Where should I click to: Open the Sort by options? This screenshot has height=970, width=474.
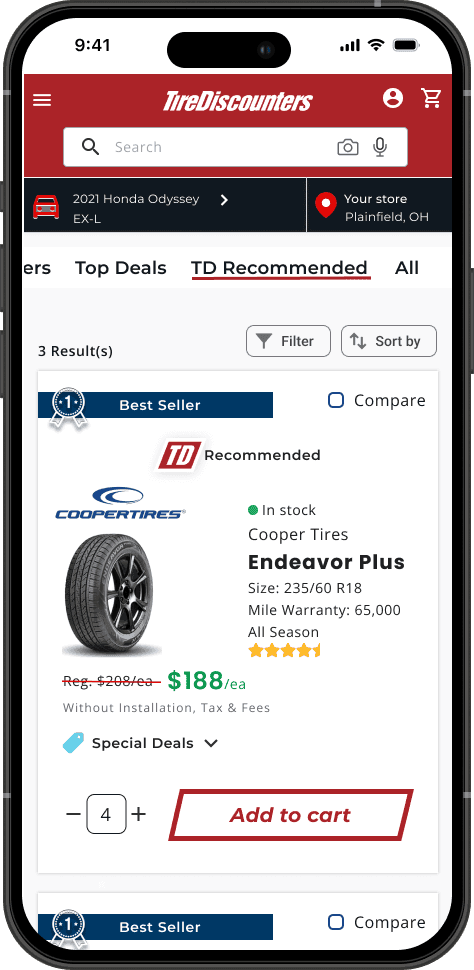tap(389, 341)
